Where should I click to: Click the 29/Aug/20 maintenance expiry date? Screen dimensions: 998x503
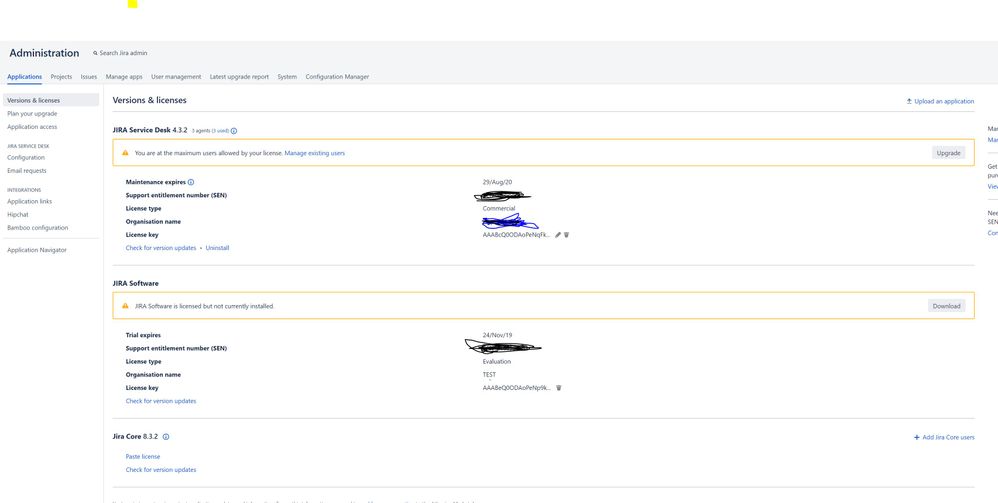[497, 182]
